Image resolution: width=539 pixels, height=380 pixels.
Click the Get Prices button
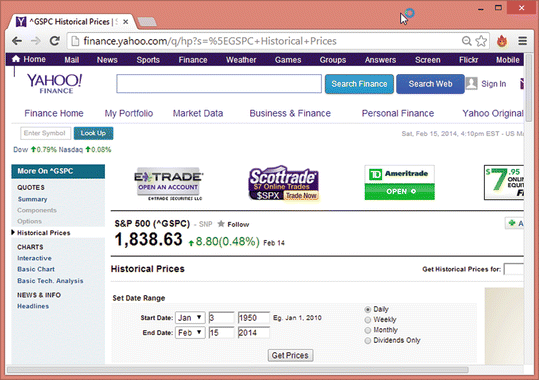pos(290,355)
